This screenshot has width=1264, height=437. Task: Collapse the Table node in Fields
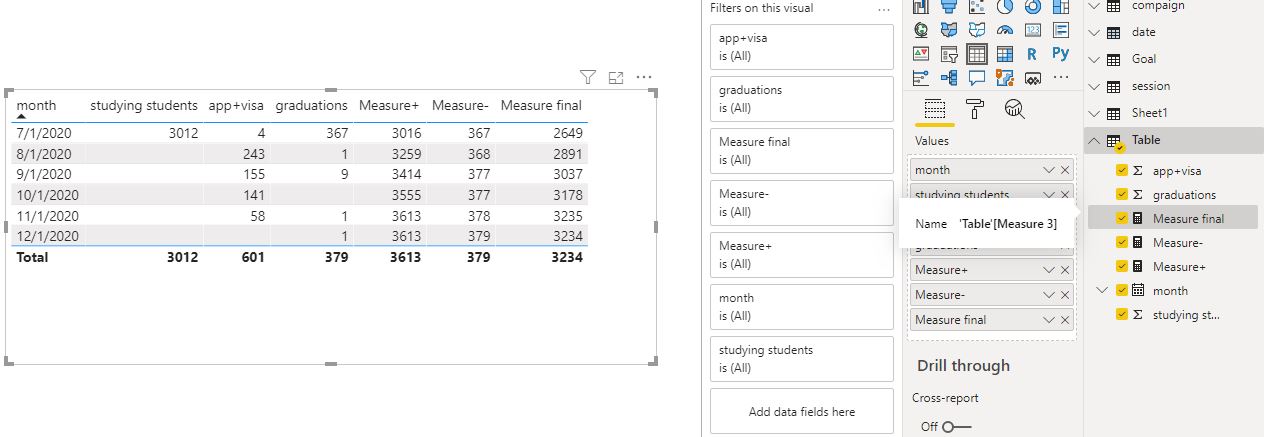point(1094,140)
